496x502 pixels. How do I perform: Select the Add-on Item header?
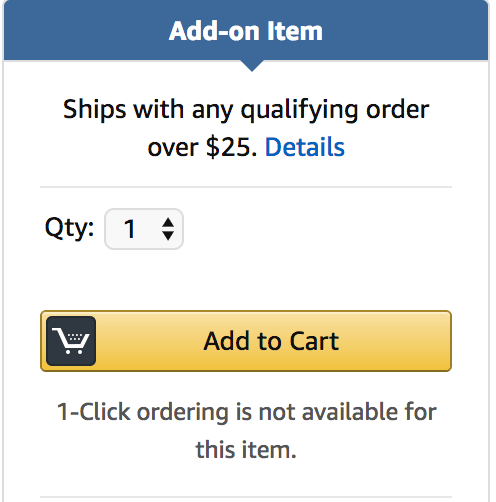click(246, 31)
